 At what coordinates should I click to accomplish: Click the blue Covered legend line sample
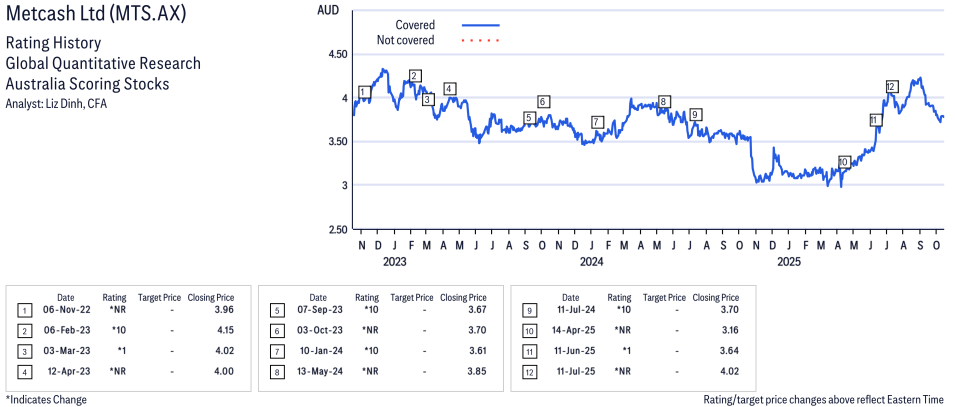[480, 25]
